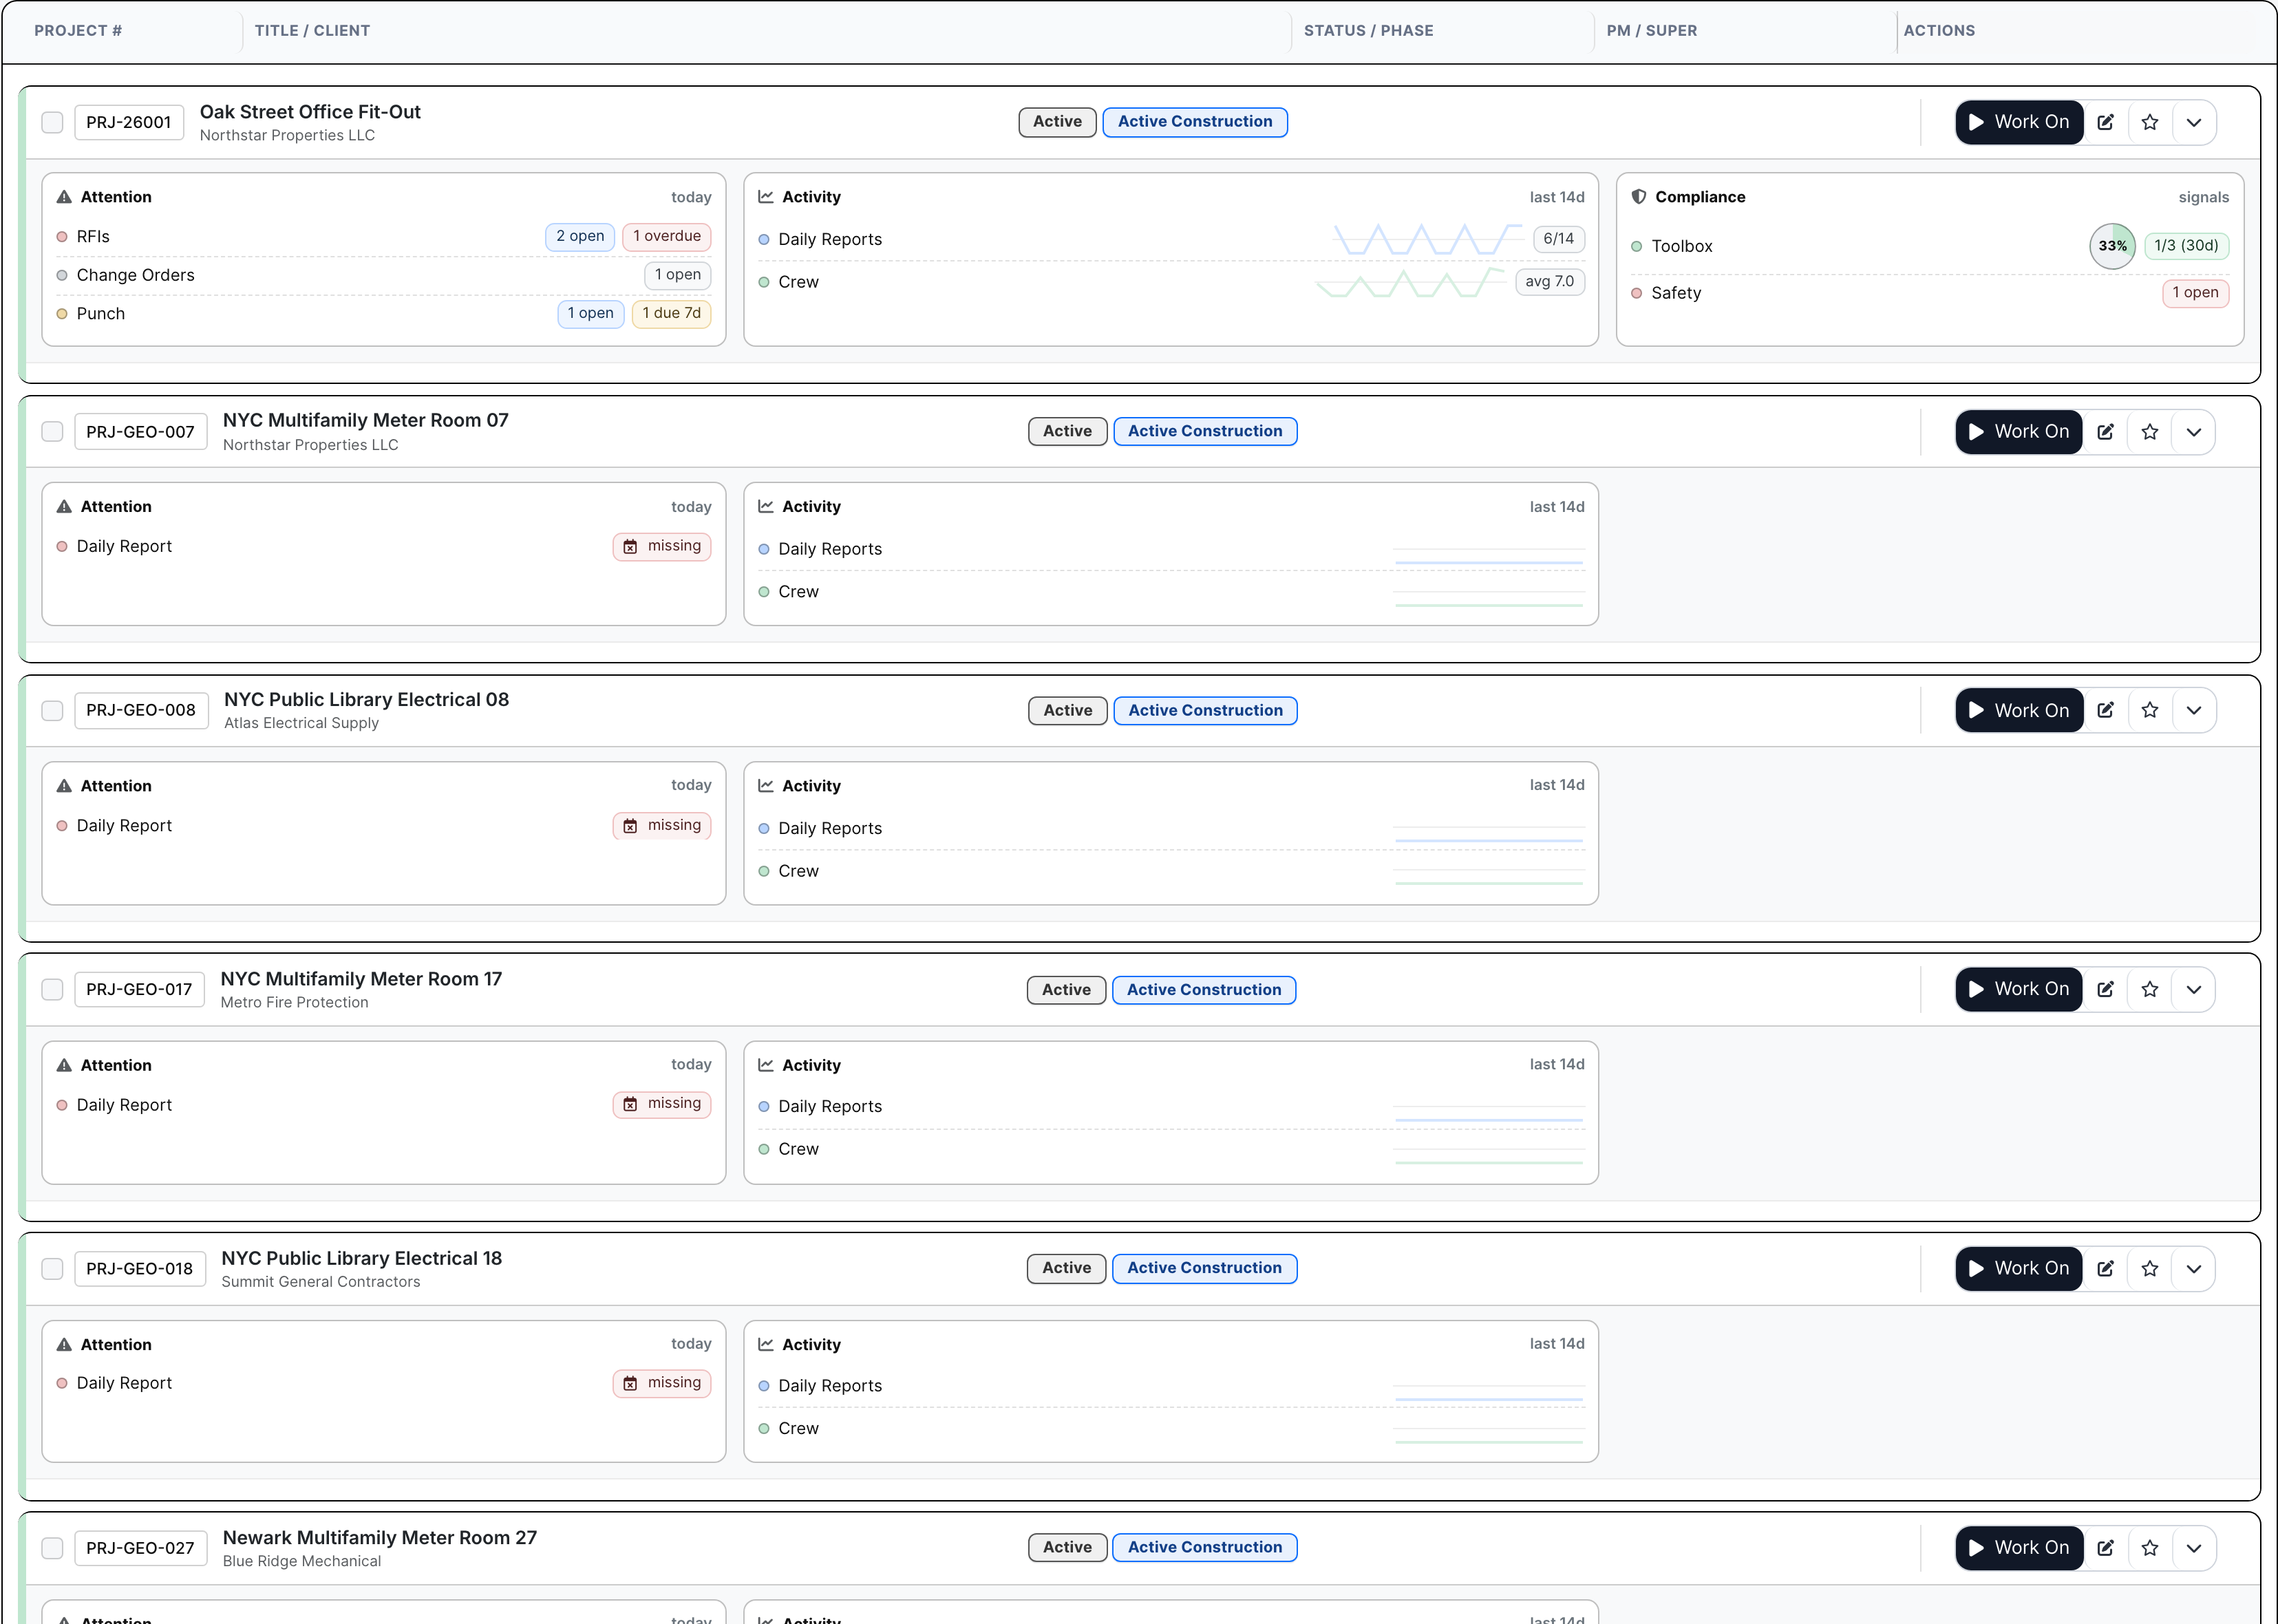The width and height of the screenshot is (2278, 1624).
Task: Click Work On for Oak Street Office Fit-Out
Action: coord(2019,122)
